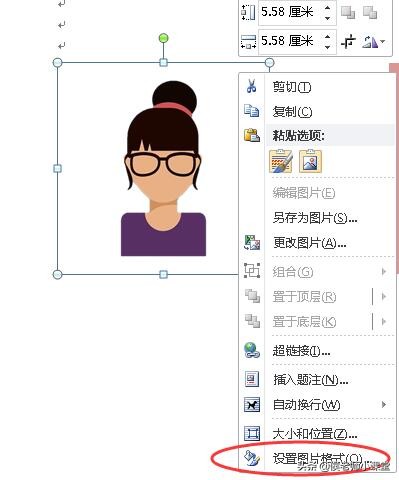The width and height of the screenshot is (399, 480).
Task: Click the bottom-middle sizing handle
Action: click(163, 274)
